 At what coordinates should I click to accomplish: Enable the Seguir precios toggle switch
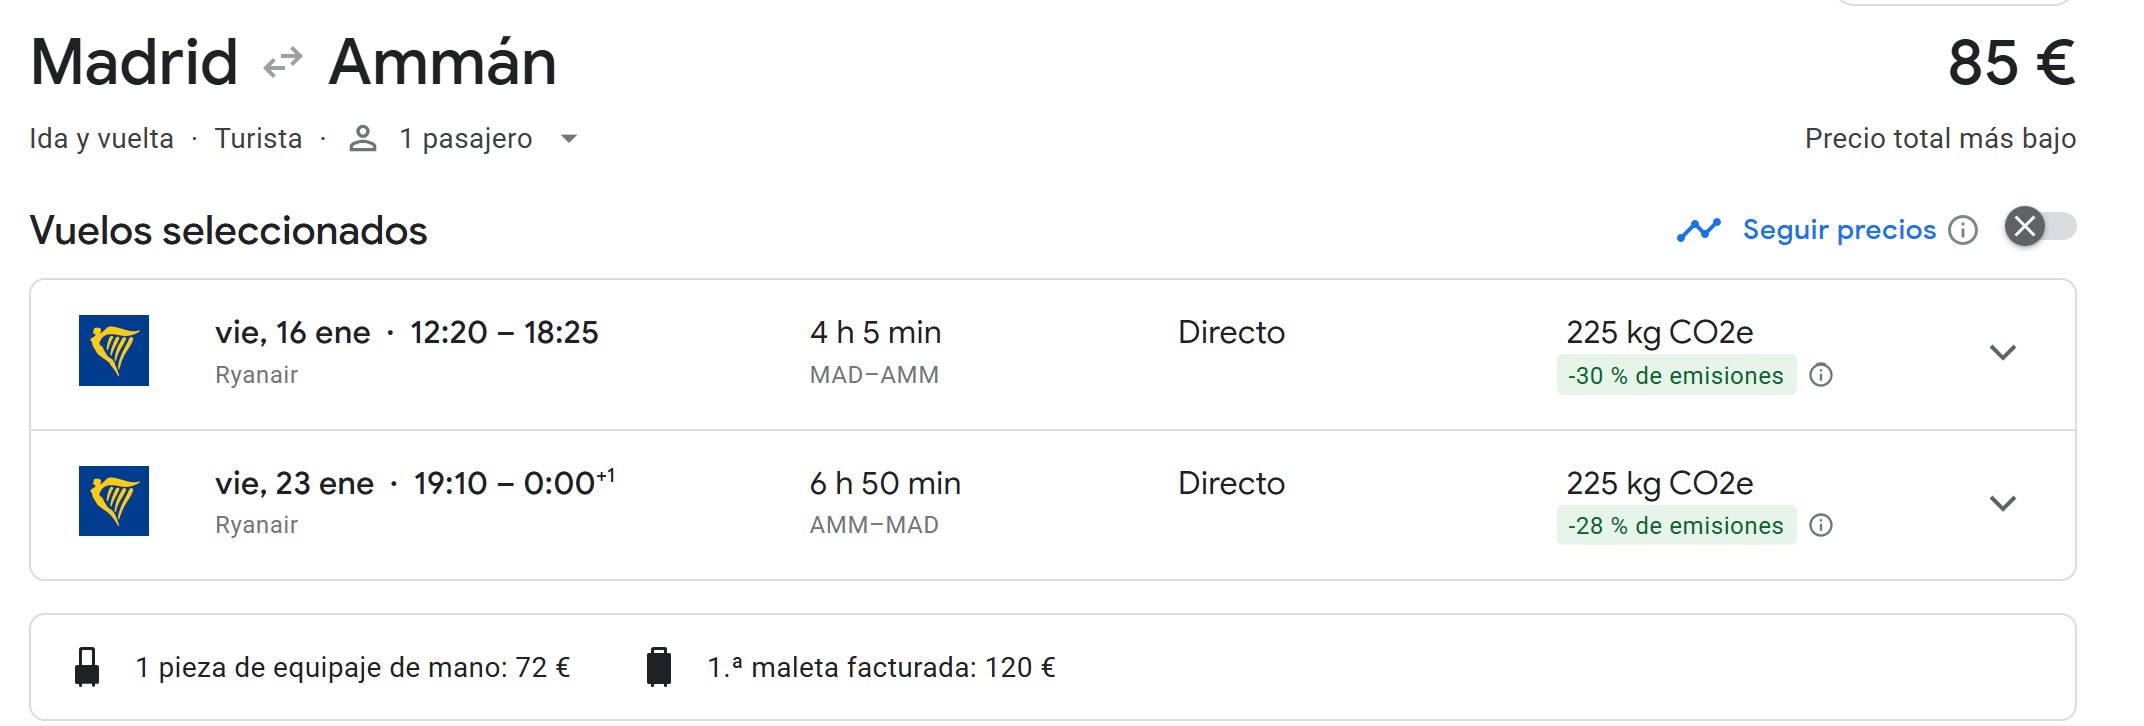pyautogui.click(x=2040, y=227)
